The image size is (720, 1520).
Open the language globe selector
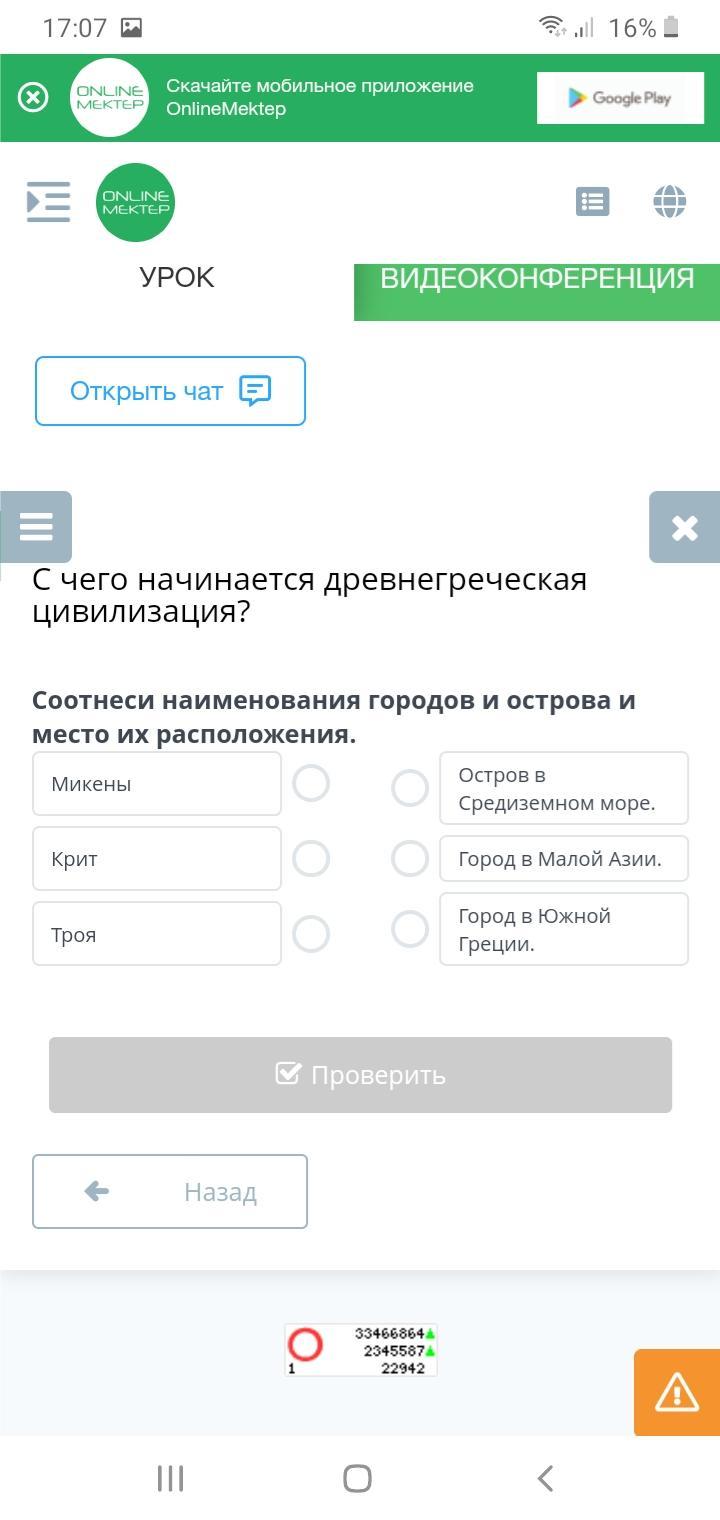pos(669,202)
